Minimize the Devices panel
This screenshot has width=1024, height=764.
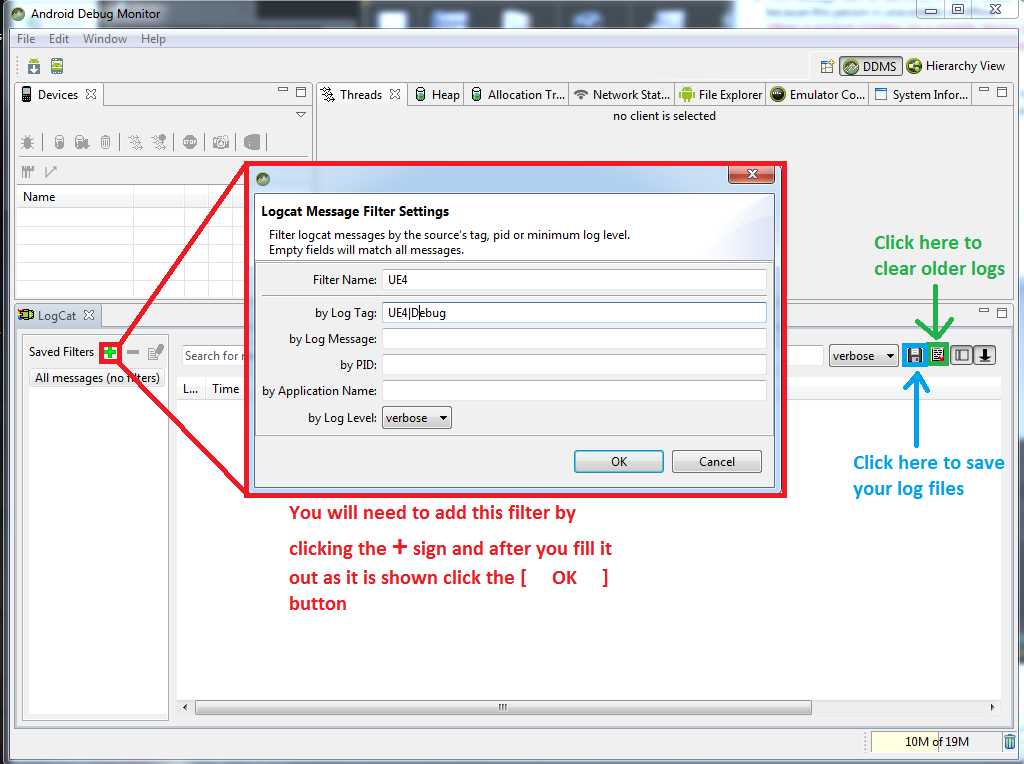pyautogui.click(x=283, y=90)
